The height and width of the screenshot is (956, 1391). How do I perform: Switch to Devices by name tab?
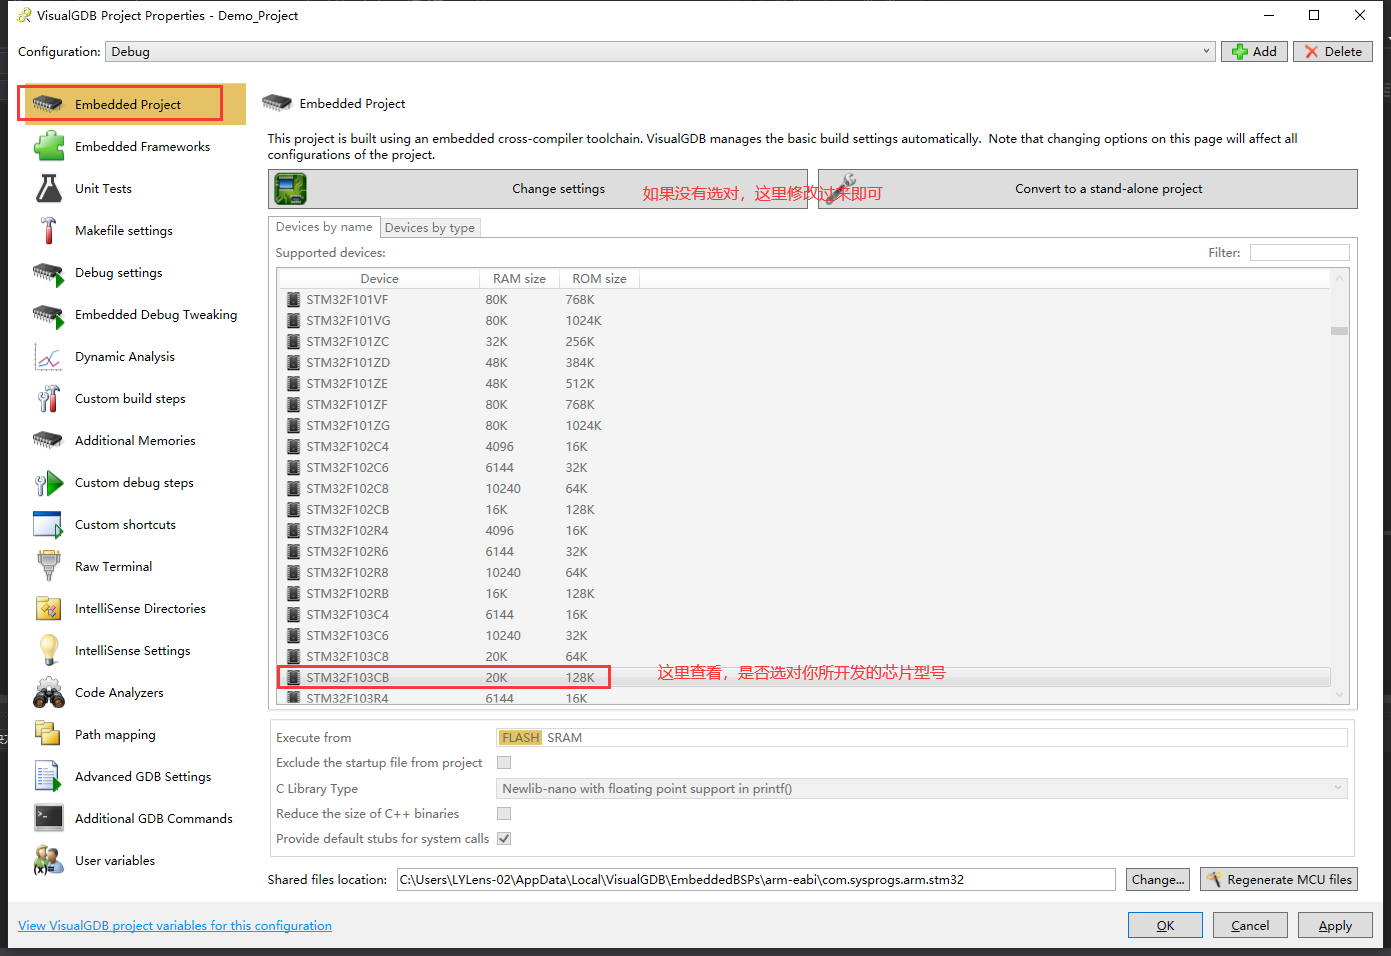(324, 227)
